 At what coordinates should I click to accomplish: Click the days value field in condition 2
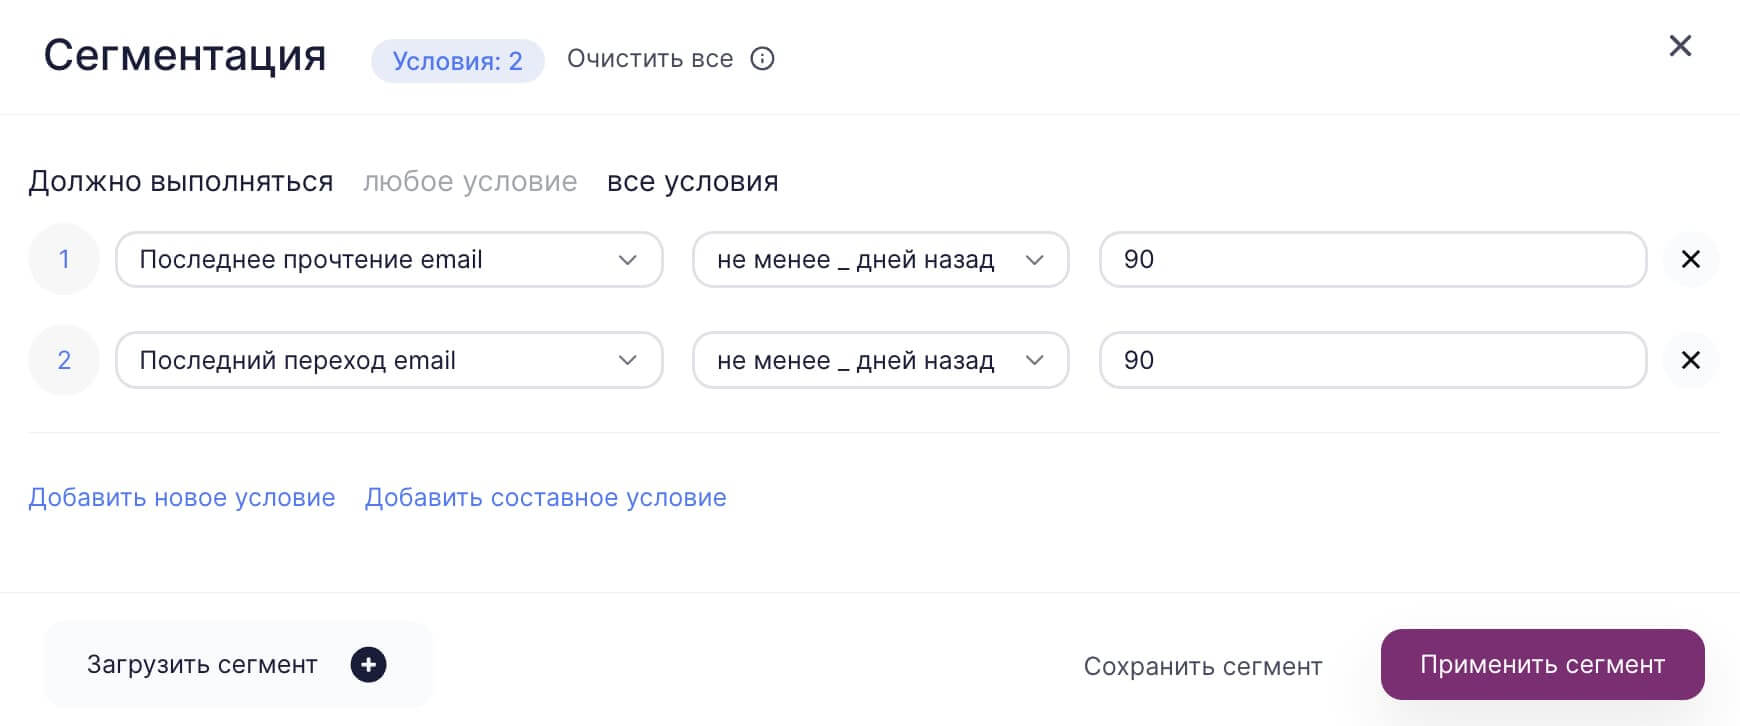pos(1373,360)
